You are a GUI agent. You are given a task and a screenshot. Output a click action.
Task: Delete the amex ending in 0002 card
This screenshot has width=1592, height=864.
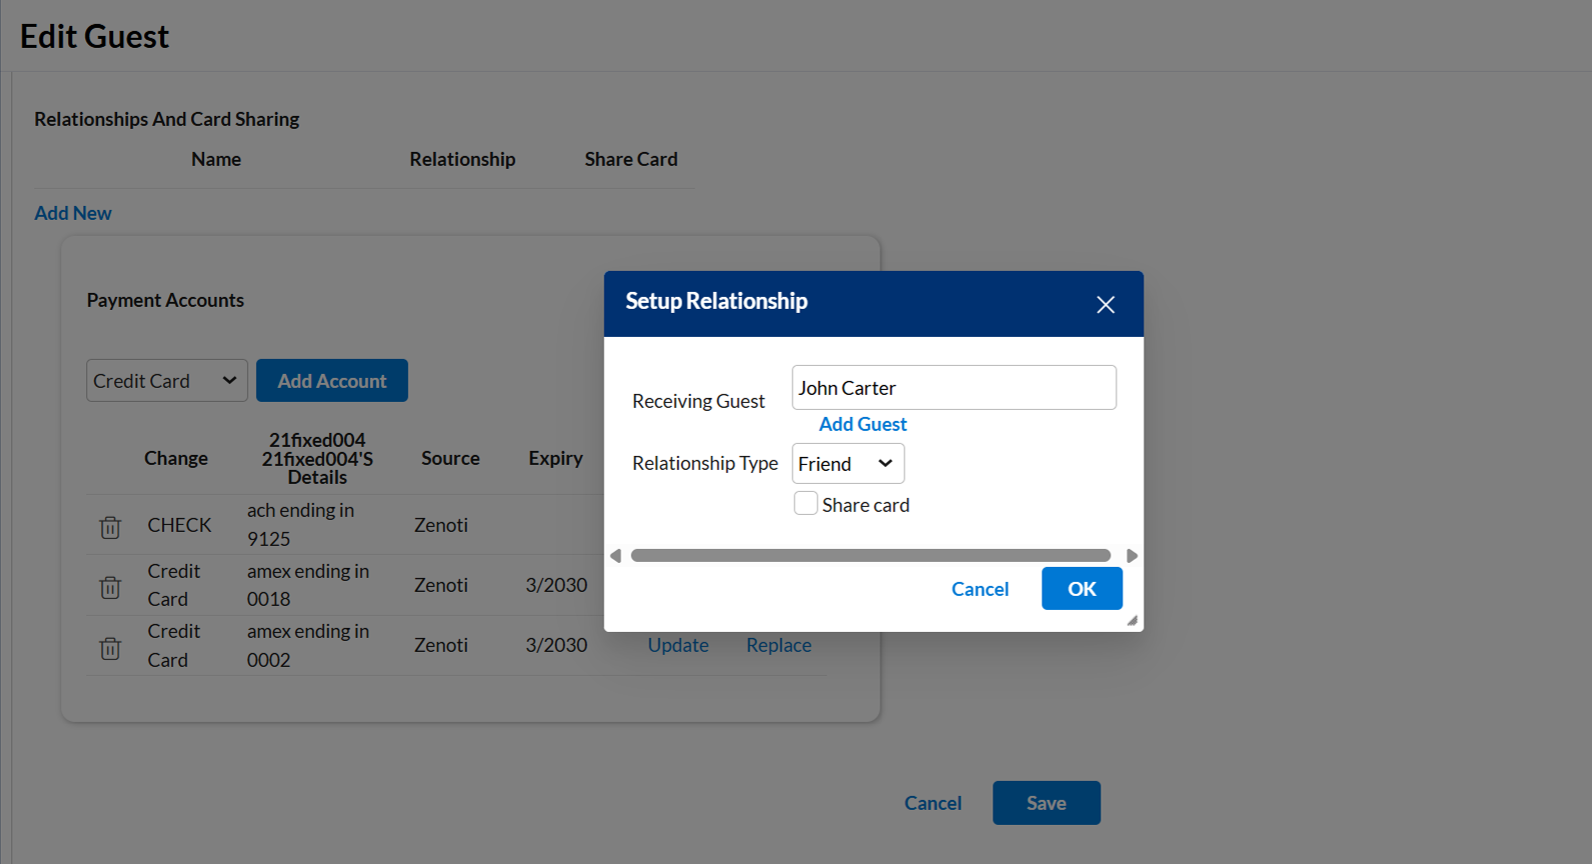pyautogui.click(x=110, y=648)
